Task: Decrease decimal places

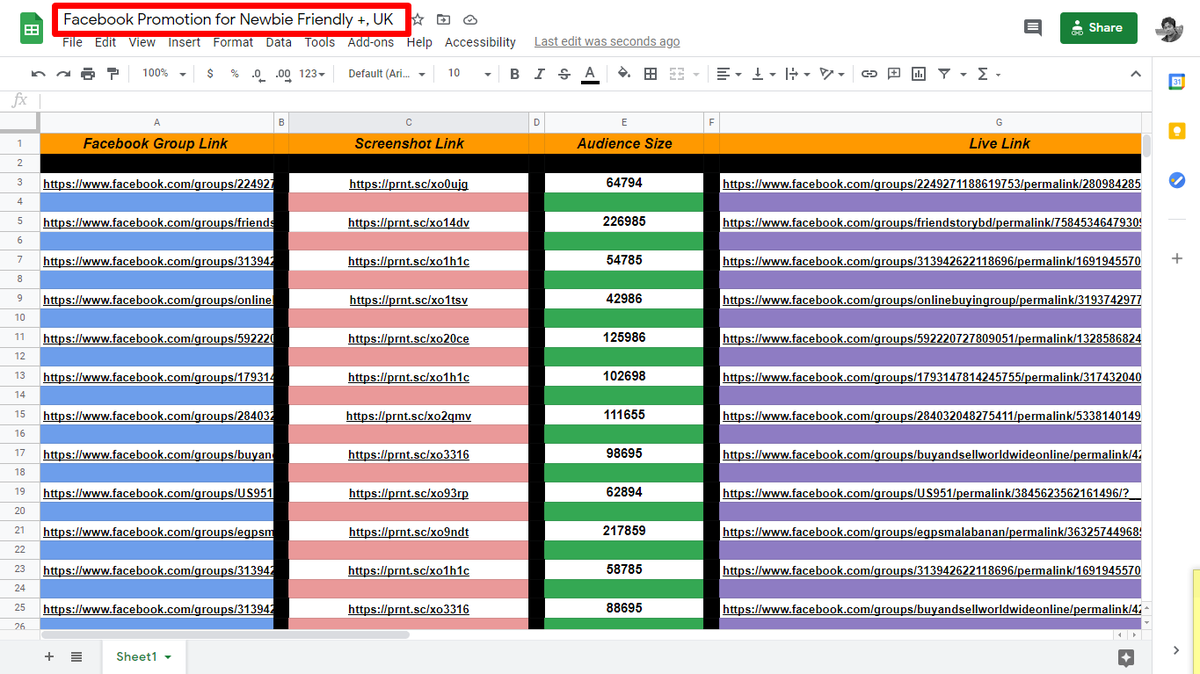Action: pos(258,74)
